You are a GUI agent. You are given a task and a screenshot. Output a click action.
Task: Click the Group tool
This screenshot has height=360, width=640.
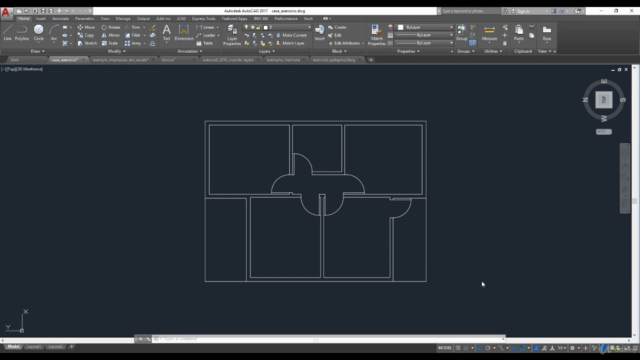(462, 32)
